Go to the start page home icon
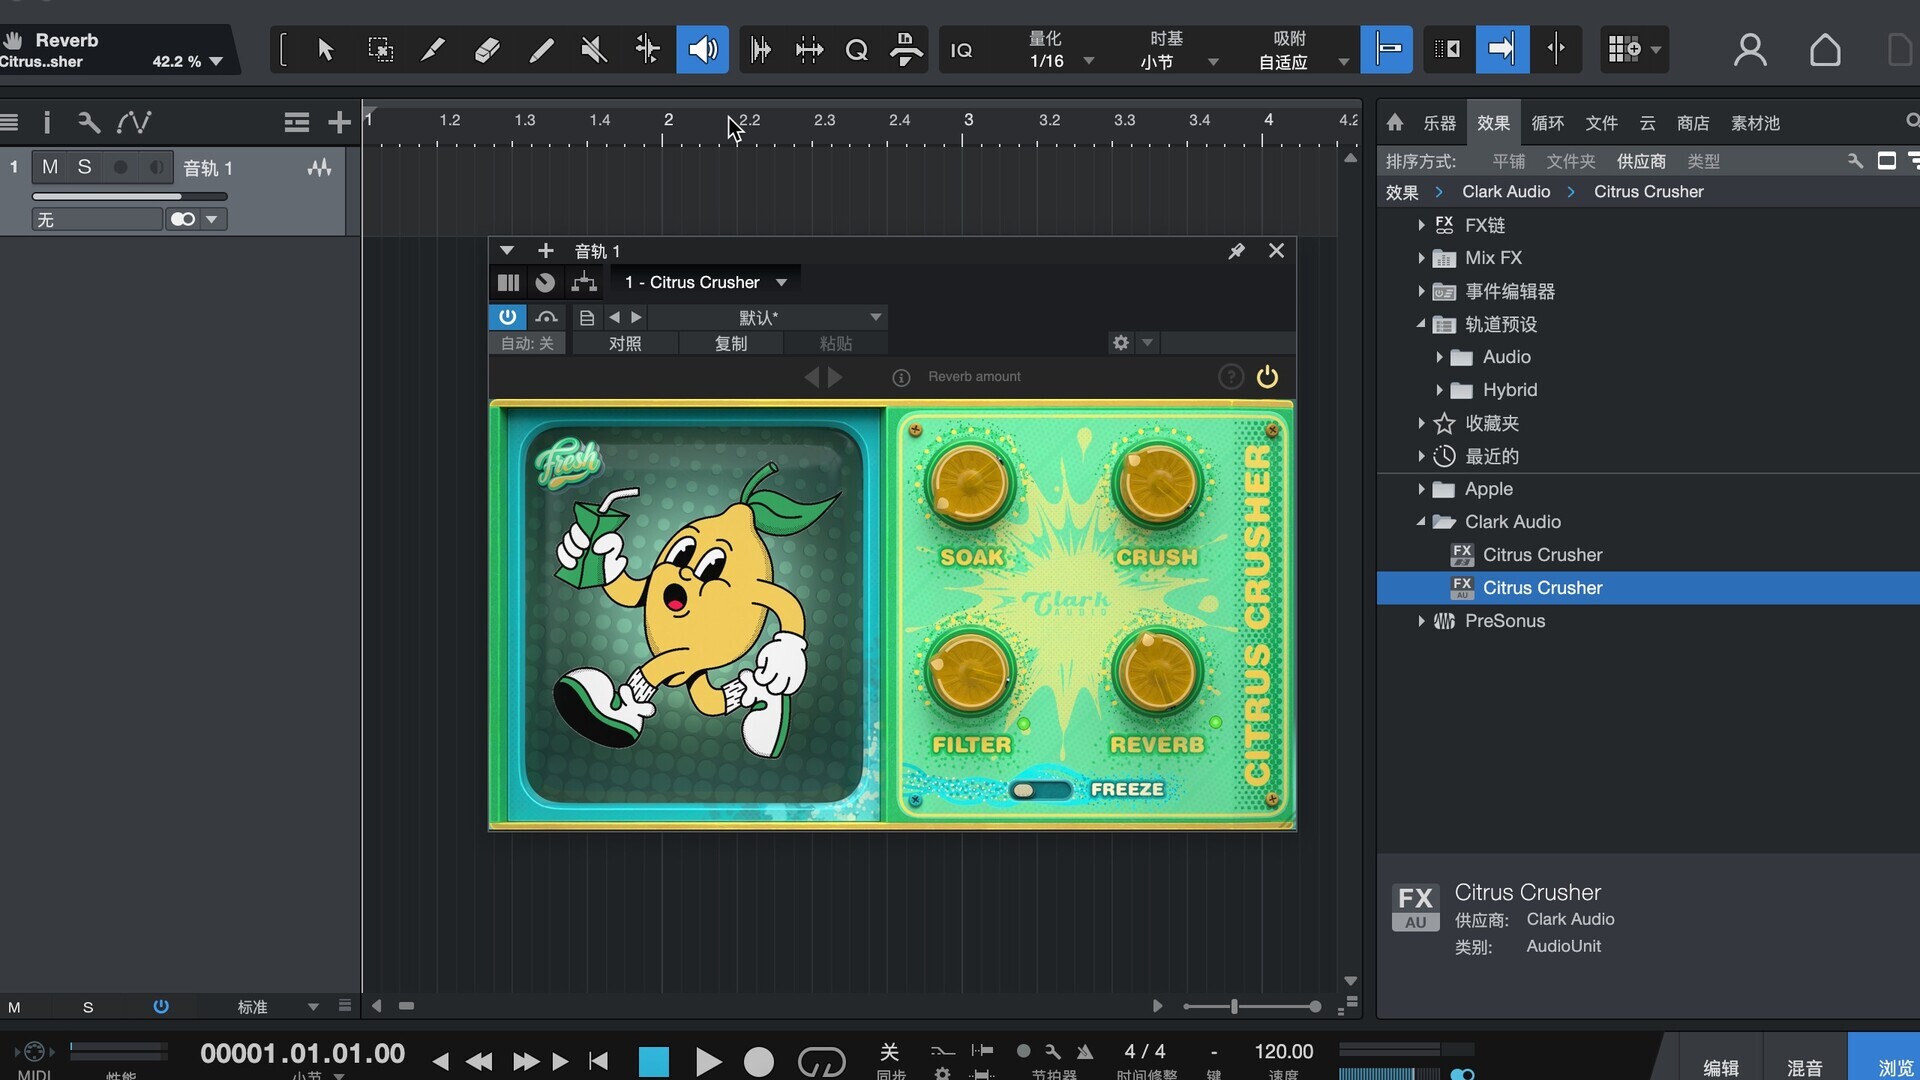Screen dimensions: 1920x1080 (x=1825, y=49)
